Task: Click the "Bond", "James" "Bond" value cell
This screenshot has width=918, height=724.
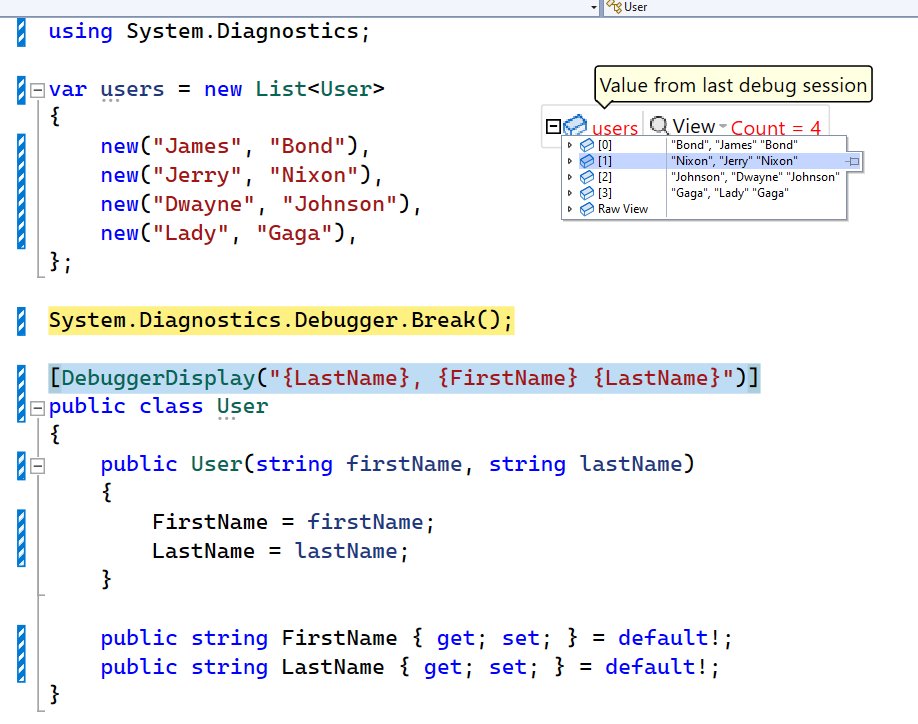Action: tap(734, 145)
